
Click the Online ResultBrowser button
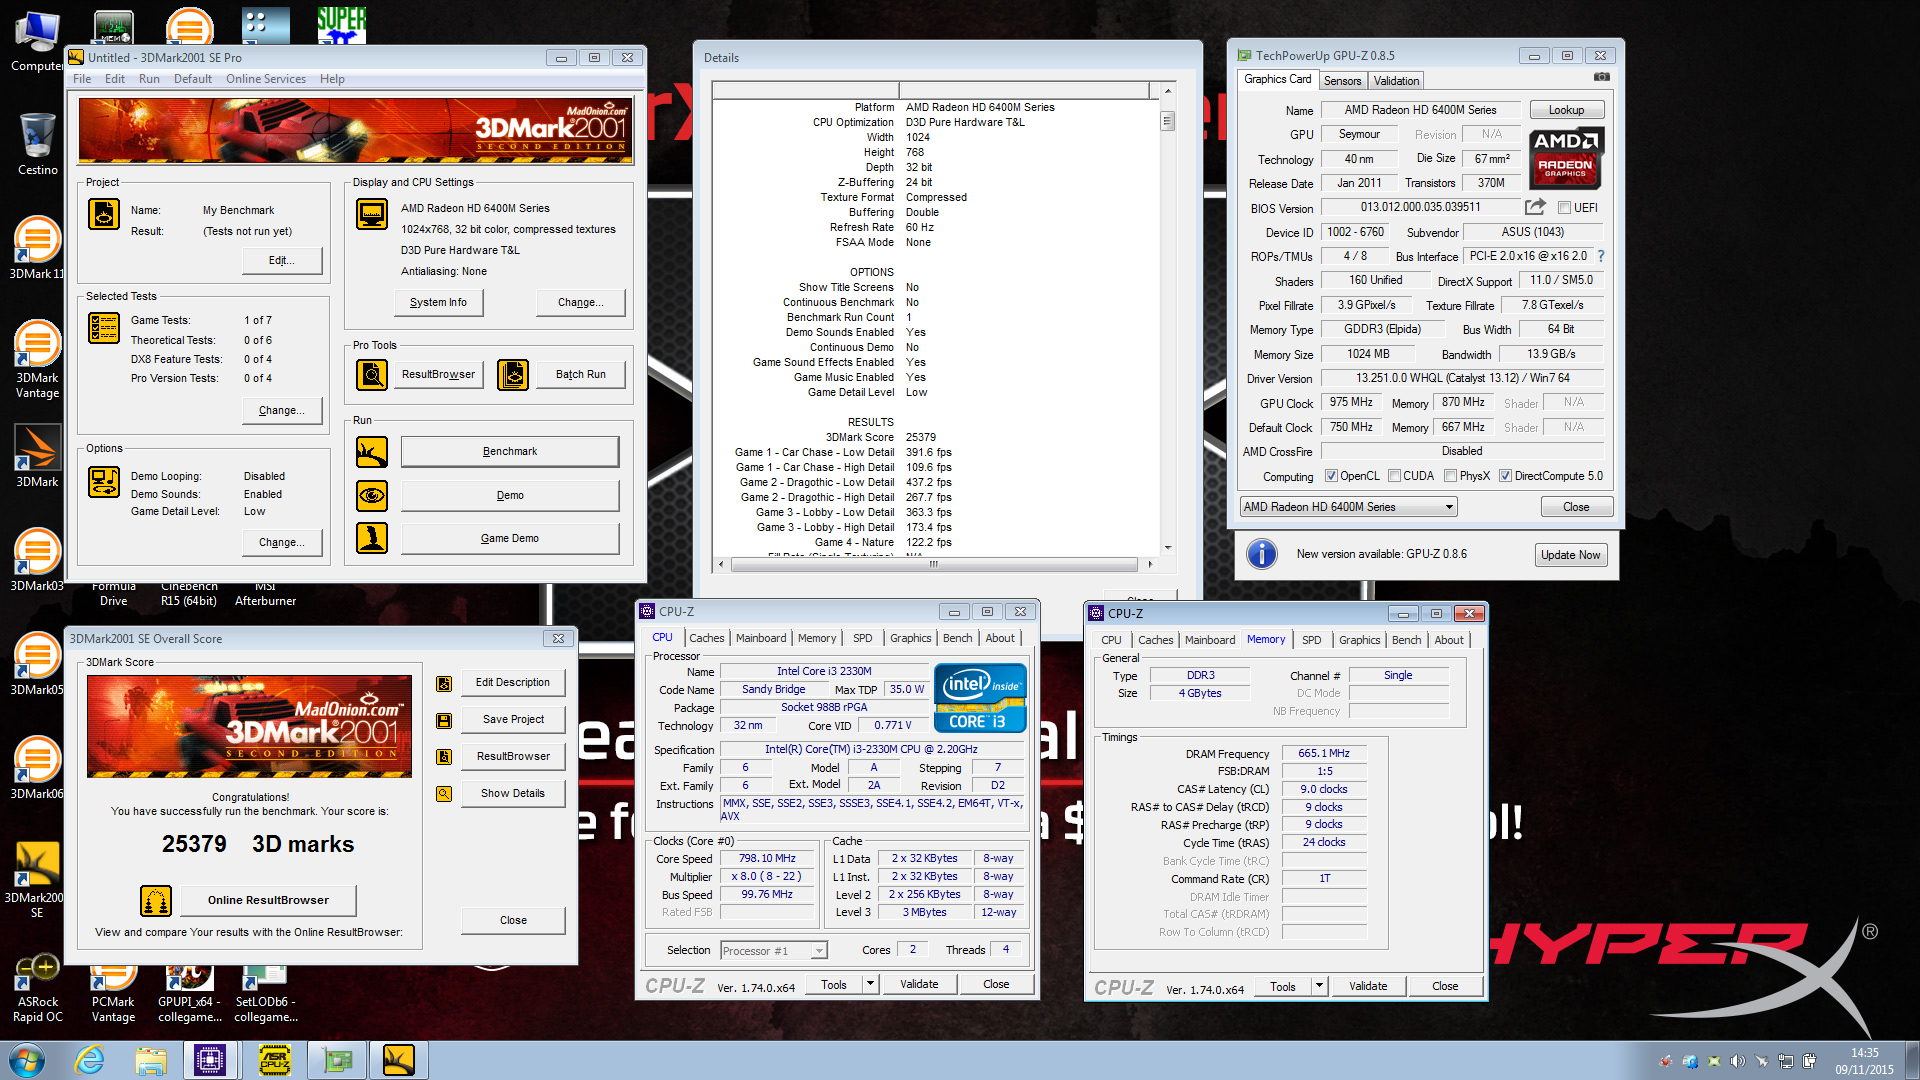268,901
